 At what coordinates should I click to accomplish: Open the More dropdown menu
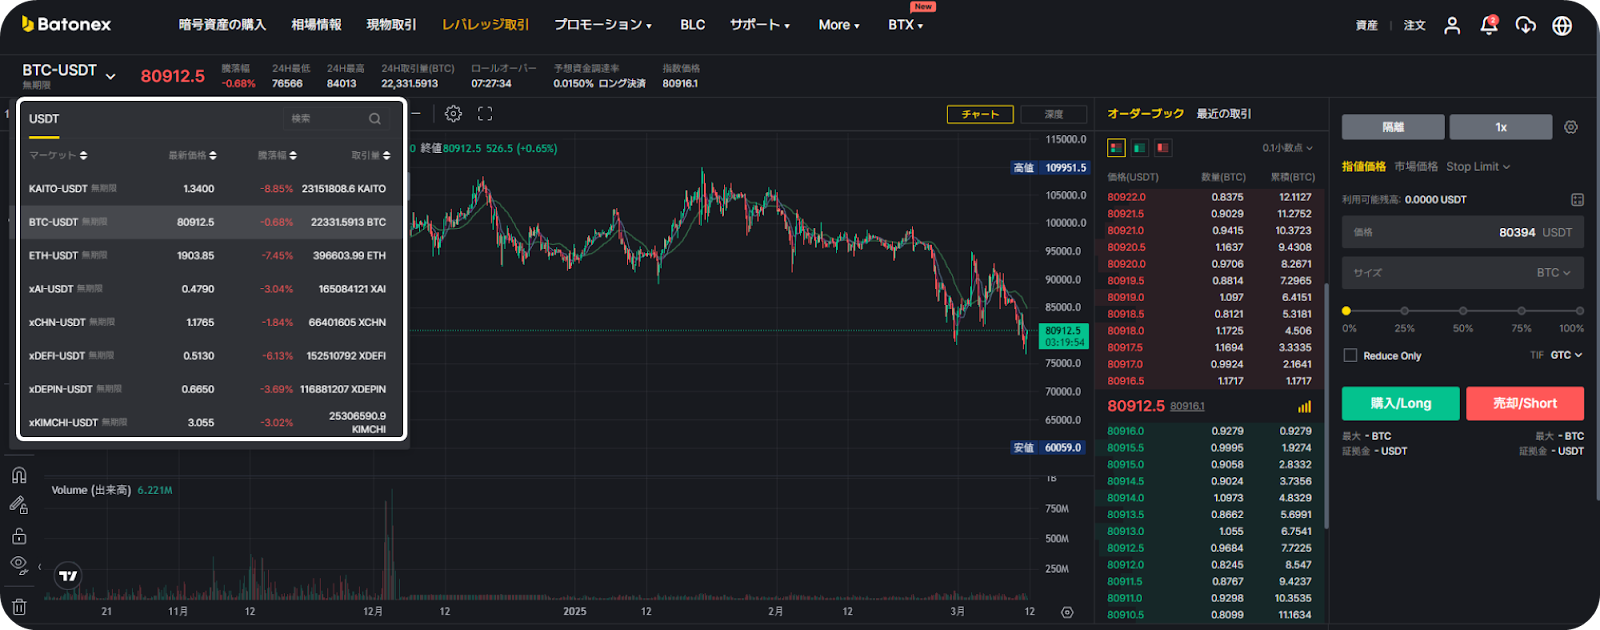click(839, 25)
